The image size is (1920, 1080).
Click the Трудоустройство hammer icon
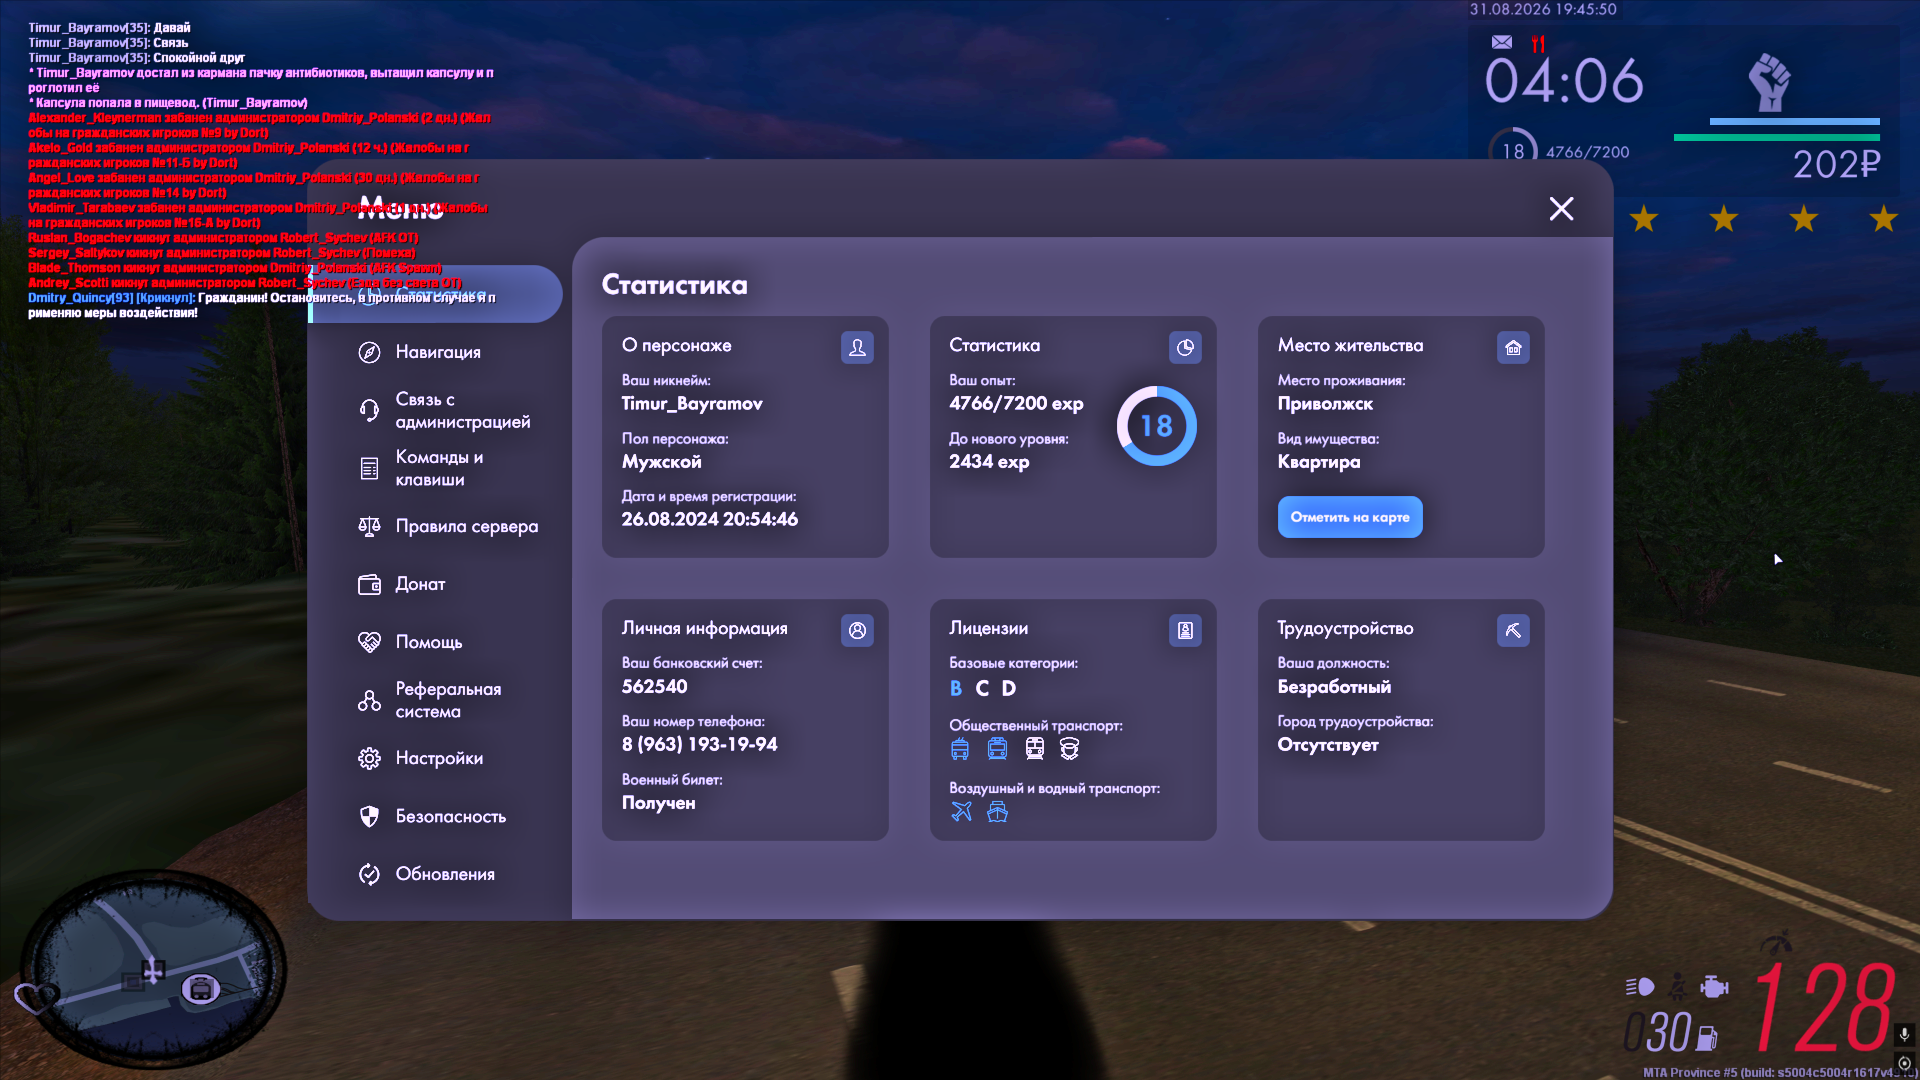click(1513, 630)
